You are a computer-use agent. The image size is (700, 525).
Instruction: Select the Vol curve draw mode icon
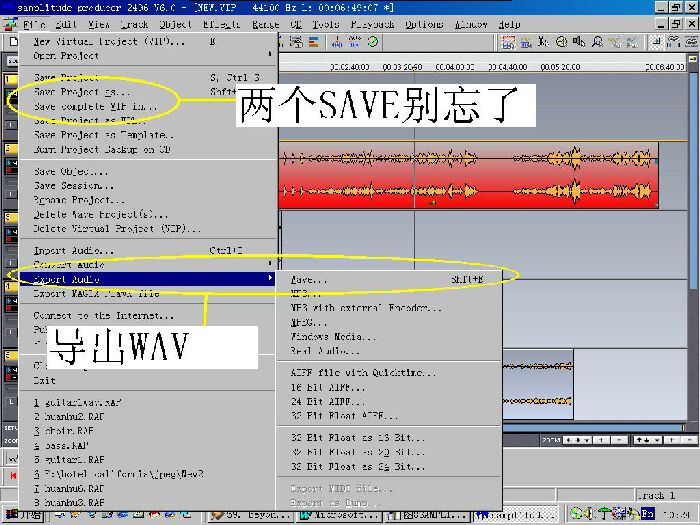tap(615, 42)
